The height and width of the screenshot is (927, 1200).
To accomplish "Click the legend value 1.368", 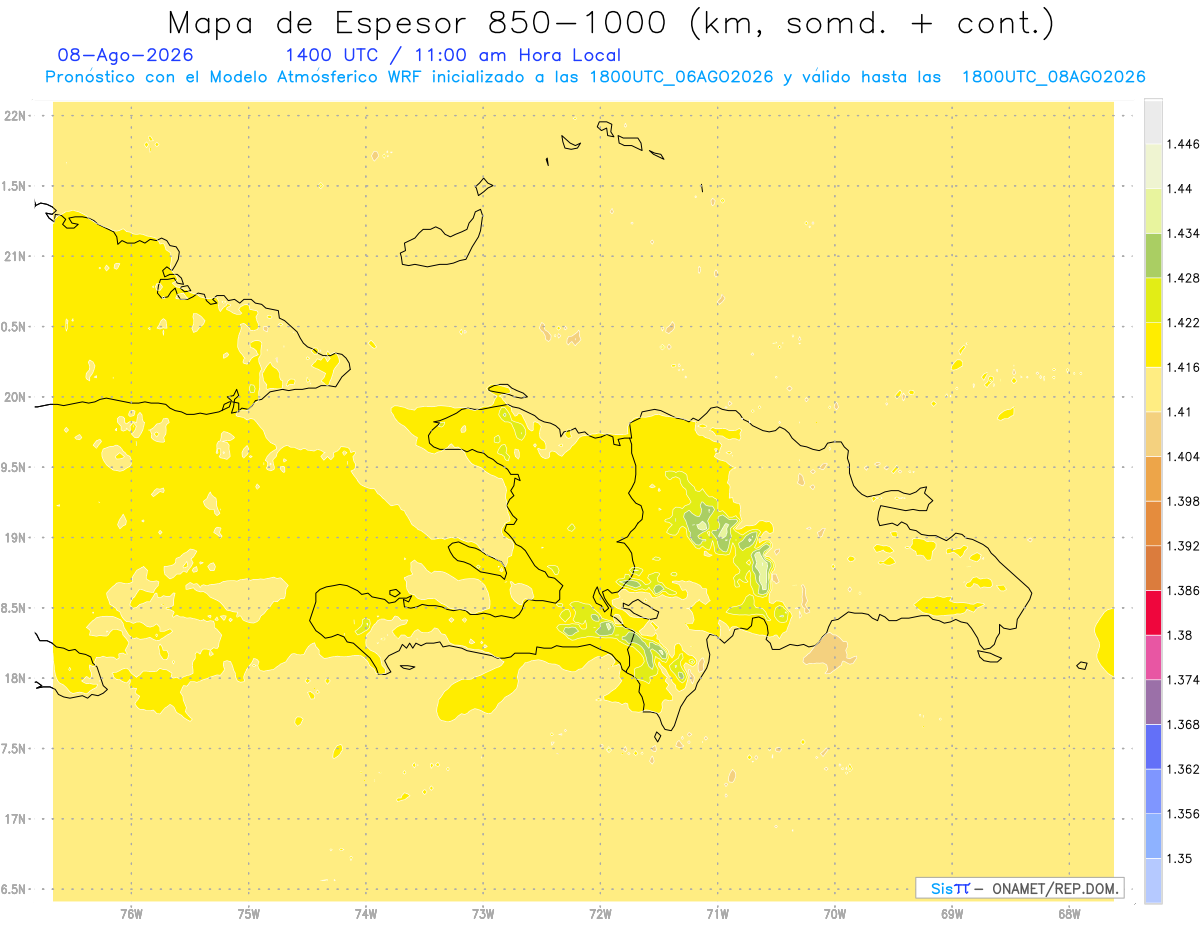I will point(1183,724).
